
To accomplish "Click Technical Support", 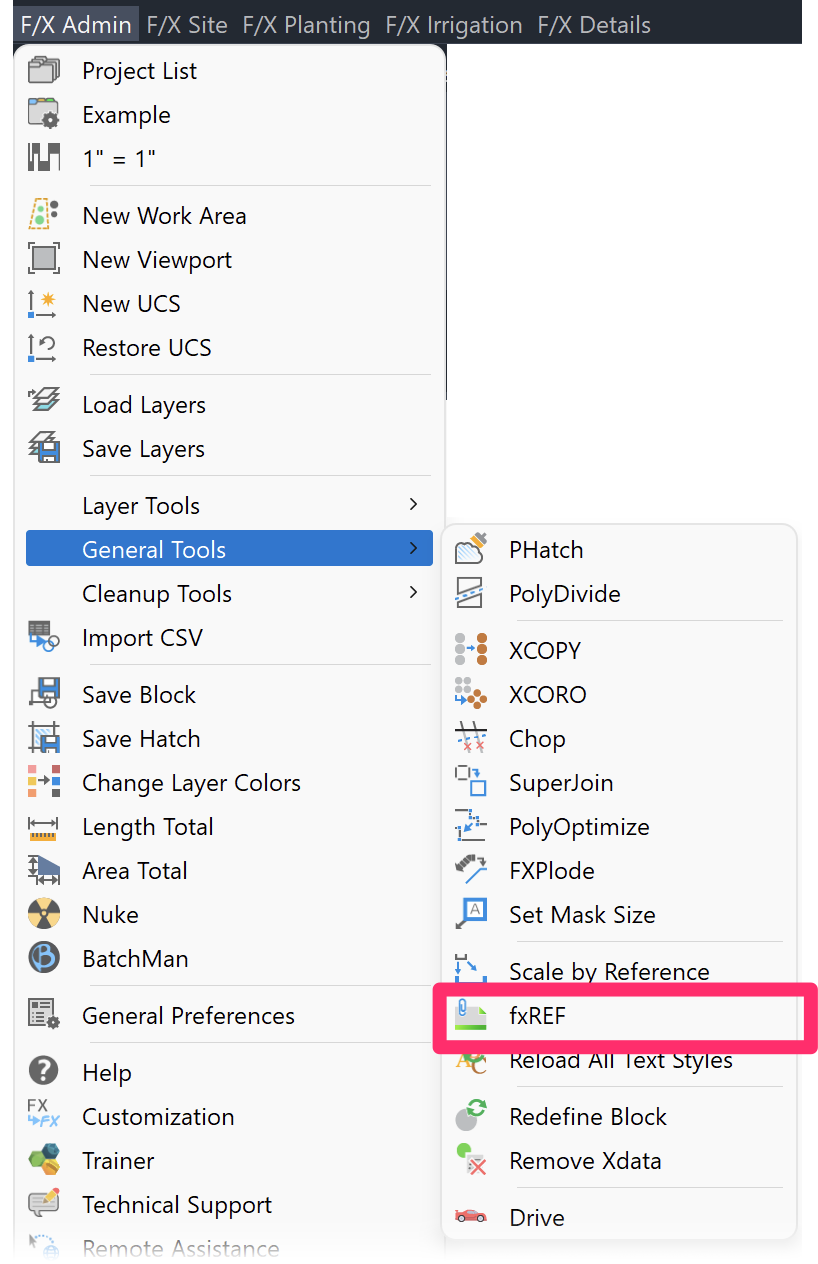I will 177,1204.
